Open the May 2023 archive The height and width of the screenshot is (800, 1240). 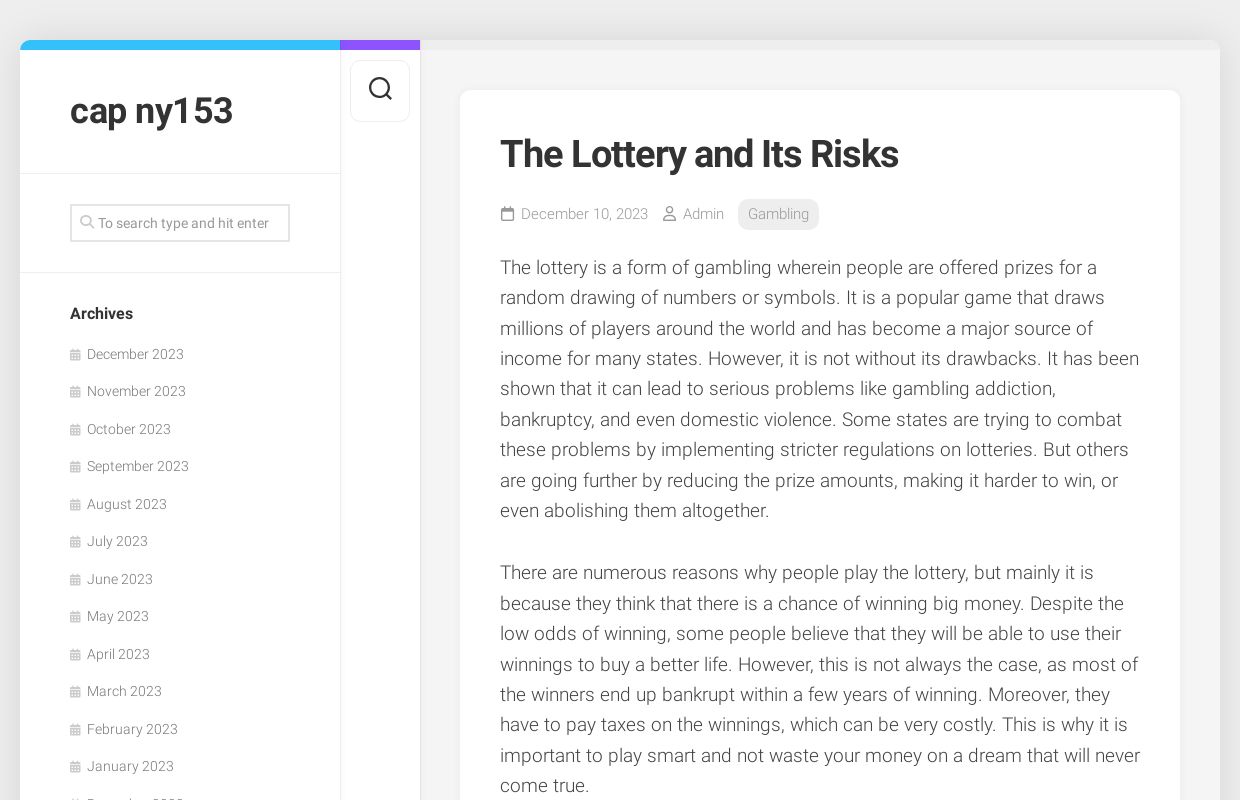tap(118, 616)
